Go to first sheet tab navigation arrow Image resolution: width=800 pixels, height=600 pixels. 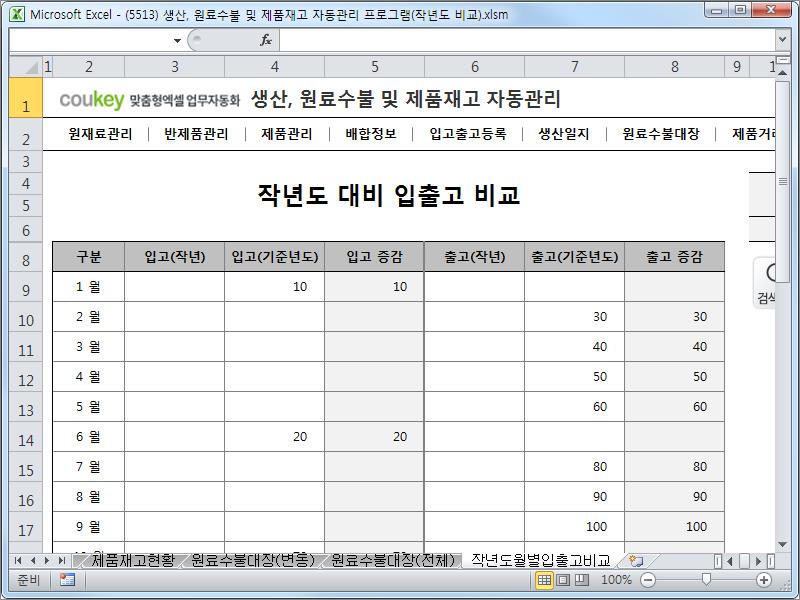tap(18, 561)
